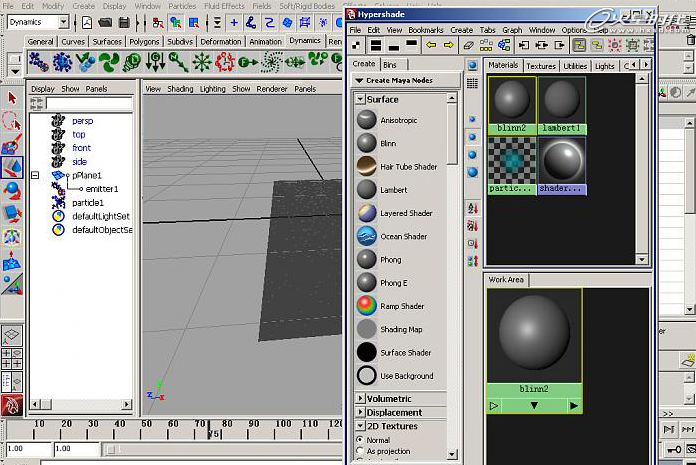Click the Use Background node icon

click(x=367, y=375)
